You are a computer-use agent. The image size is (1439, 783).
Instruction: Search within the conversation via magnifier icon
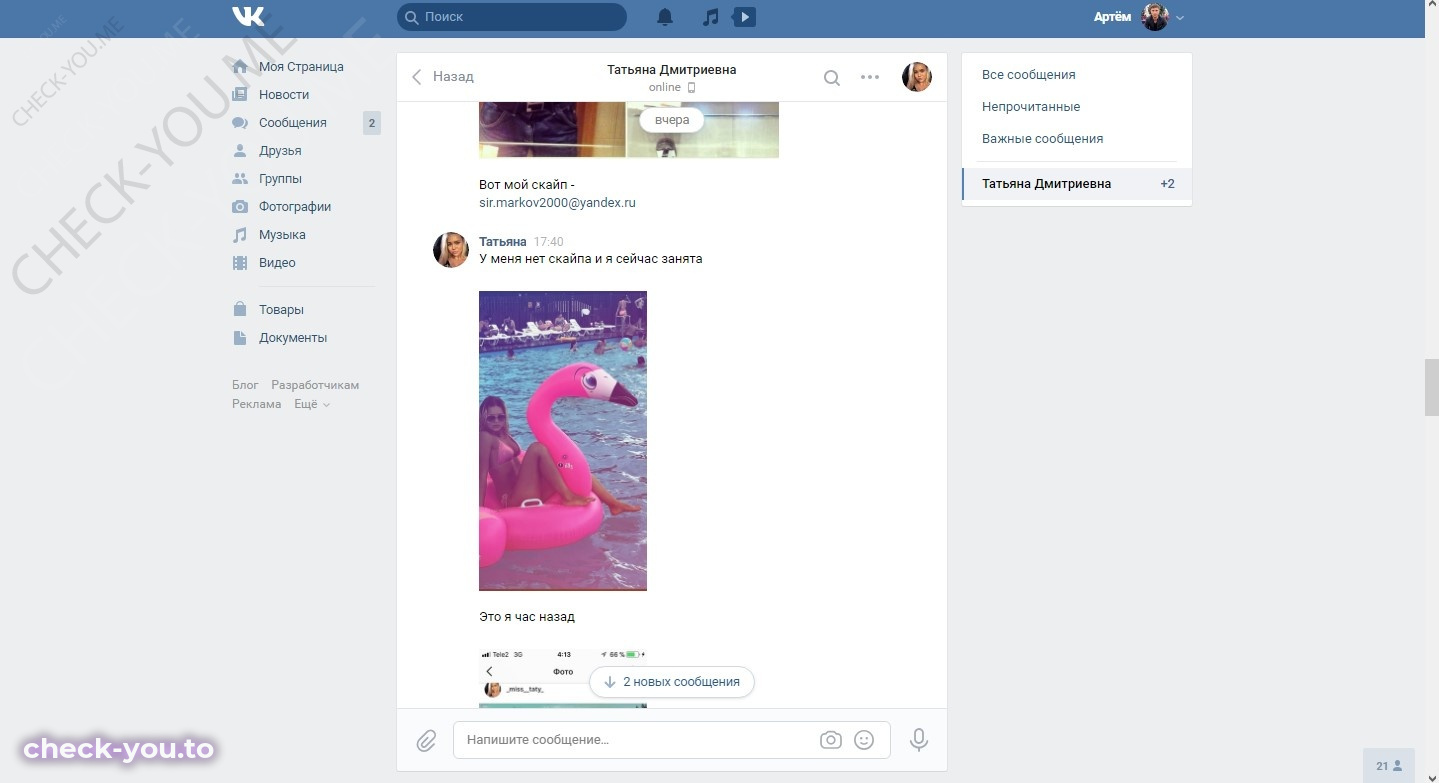coord(831,77)
